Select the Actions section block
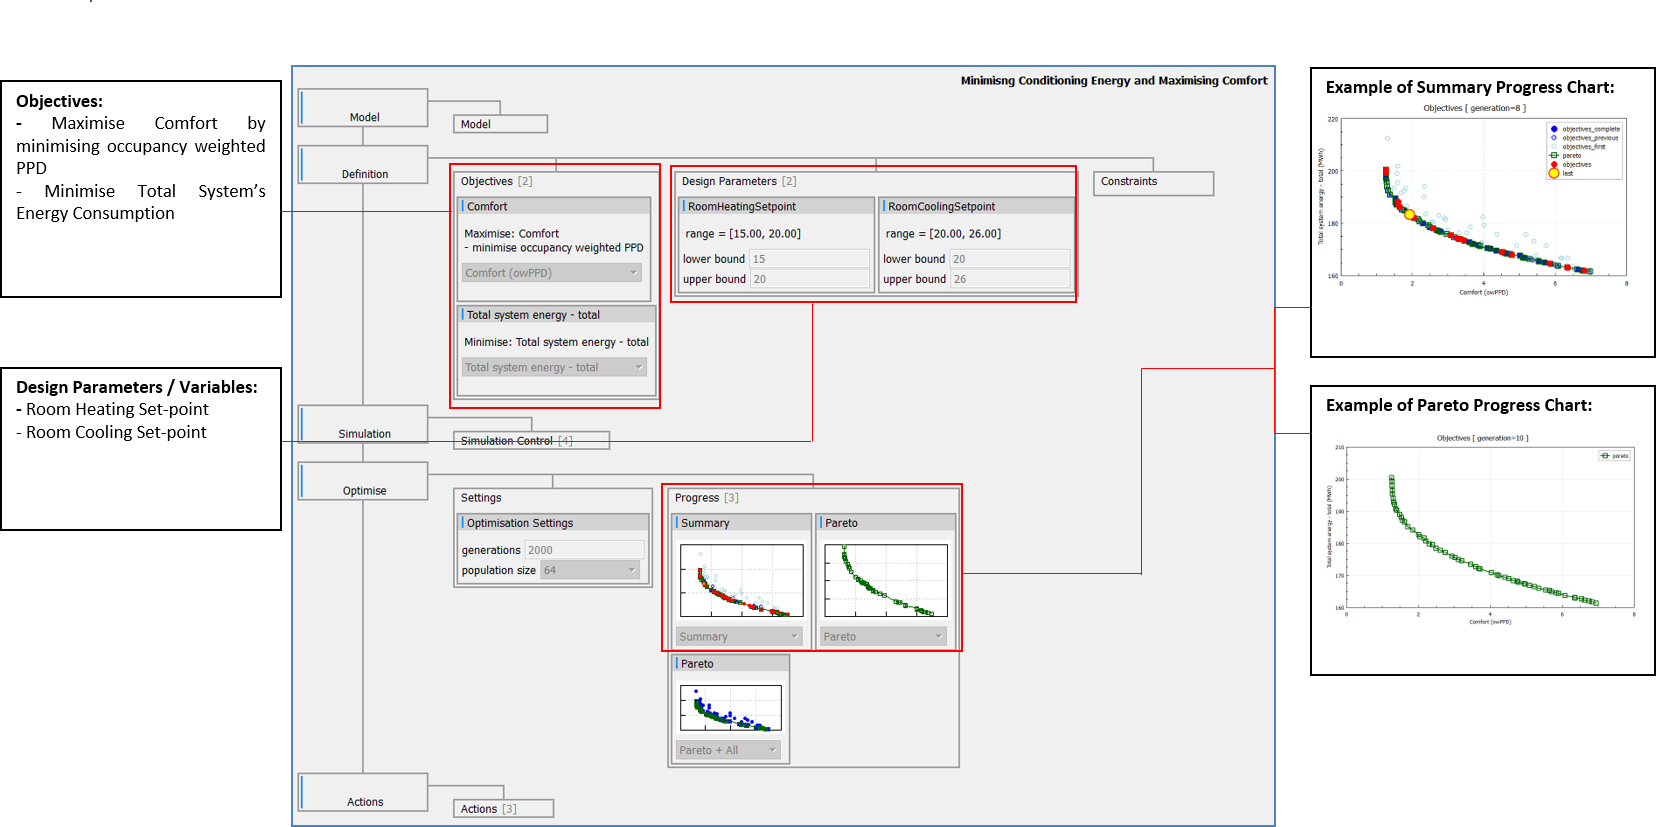This screenshot has width=1656, height=827. click(x=364, y=792)
